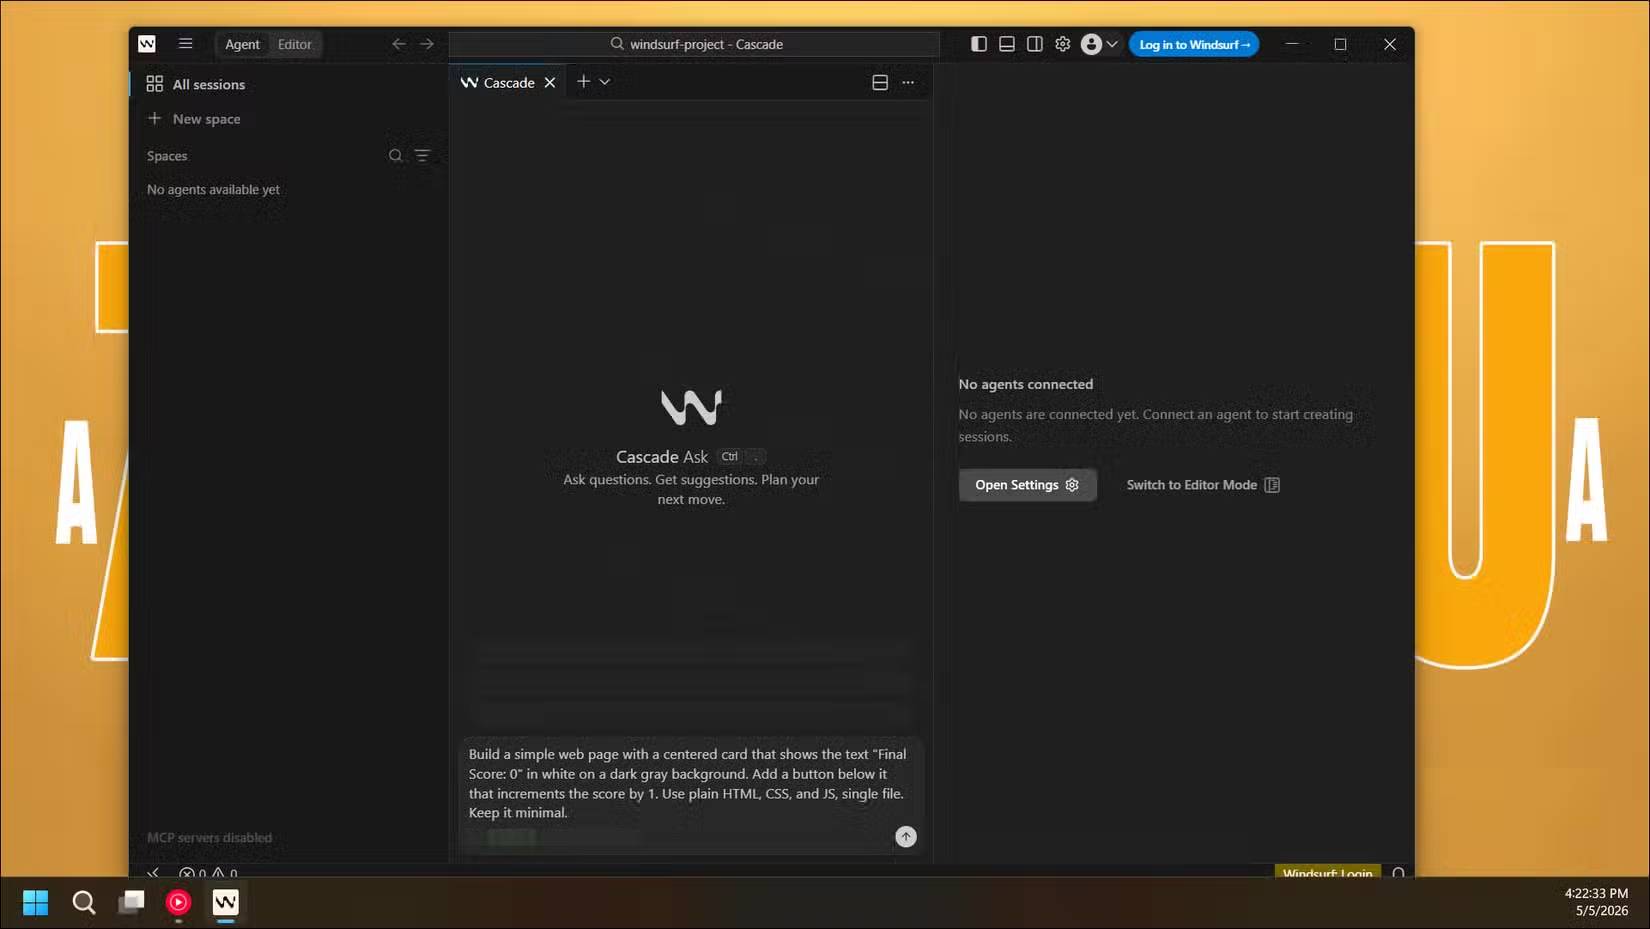
Task: Open settings with the title bar gear icon
Action: coord(1063,44)
